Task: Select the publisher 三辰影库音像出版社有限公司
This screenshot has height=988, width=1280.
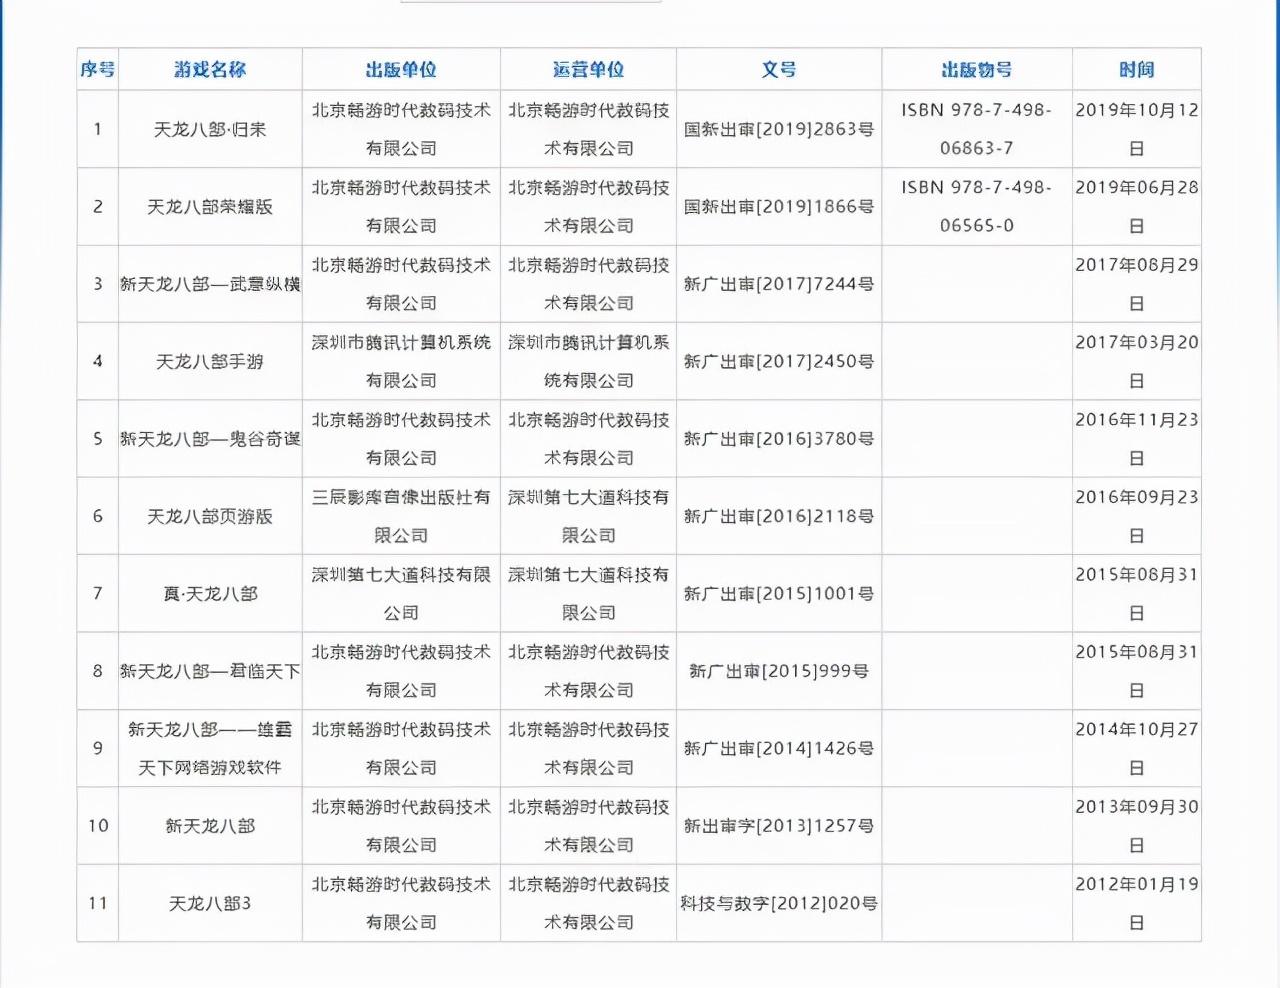Action: 401,516
